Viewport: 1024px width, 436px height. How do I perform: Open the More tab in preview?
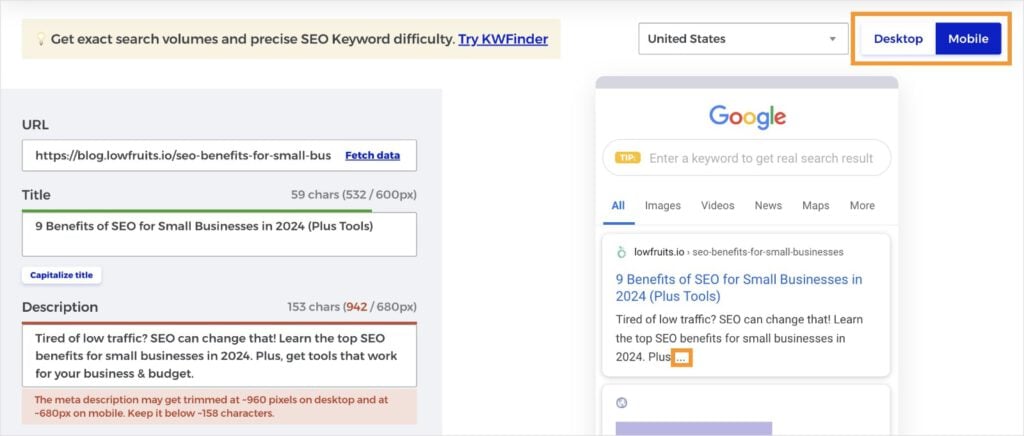click(x=862, y=206)
